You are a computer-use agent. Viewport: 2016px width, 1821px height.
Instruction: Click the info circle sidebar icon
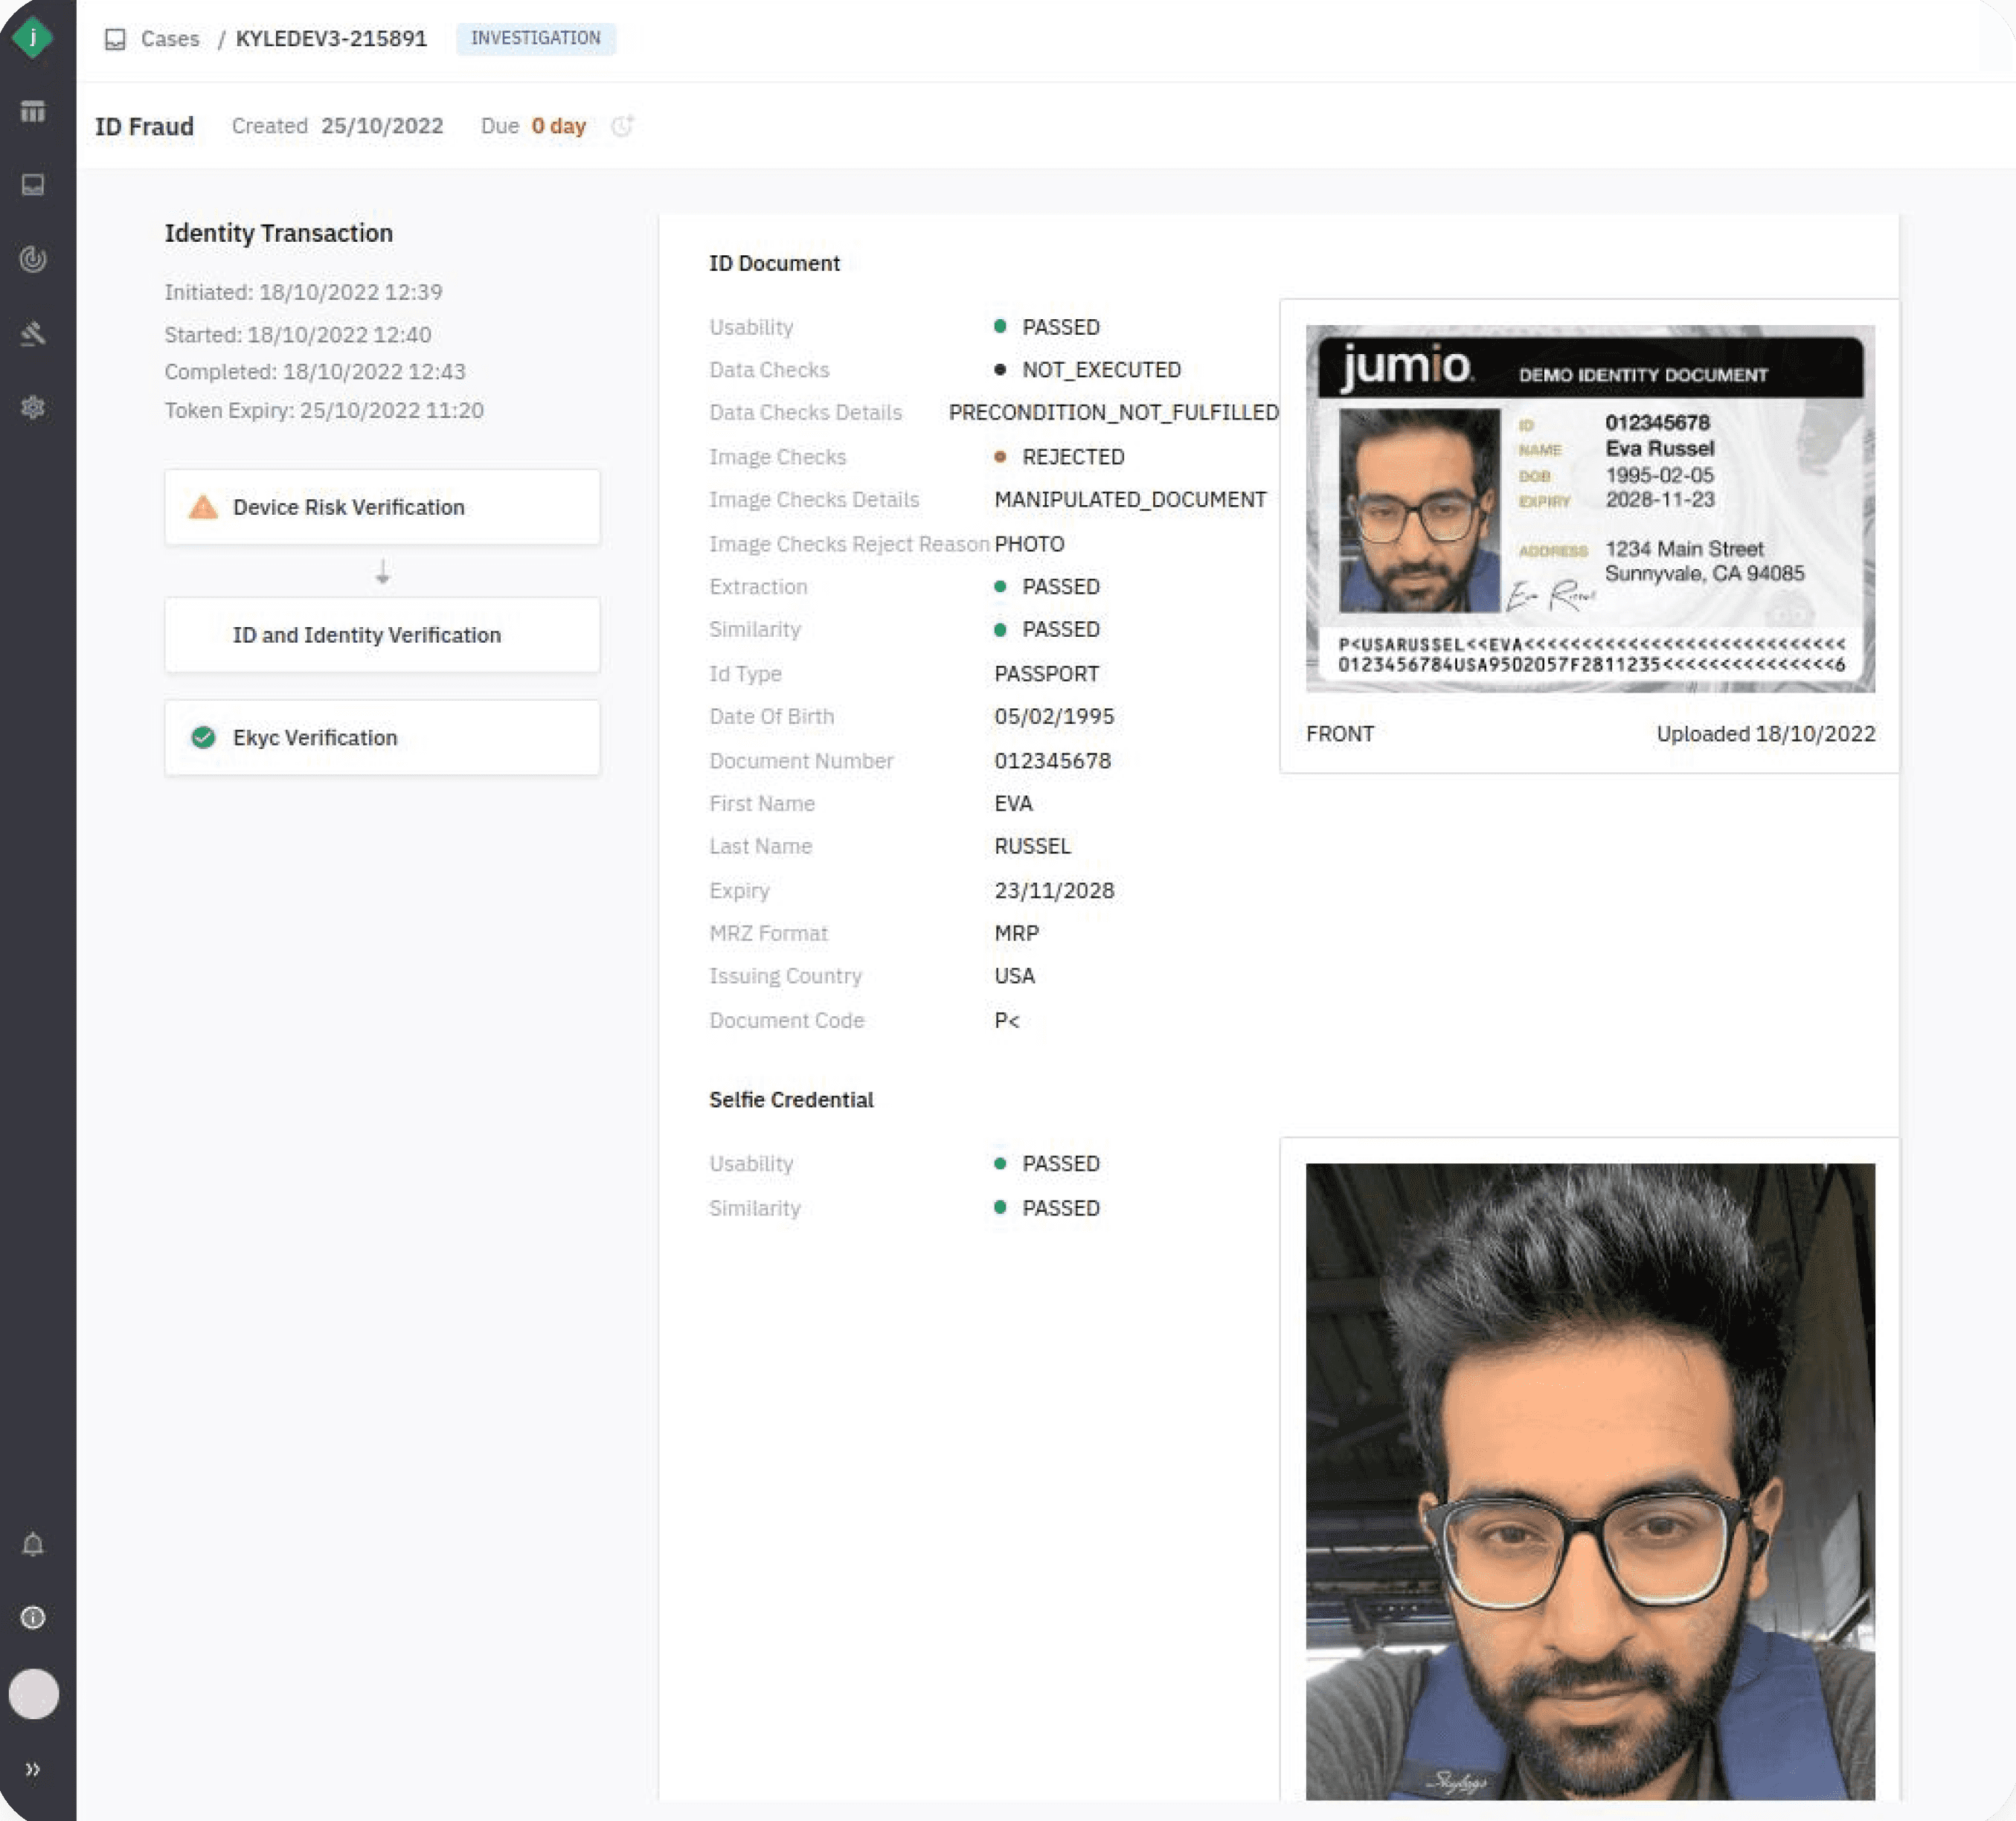(x=33, y=1617)
